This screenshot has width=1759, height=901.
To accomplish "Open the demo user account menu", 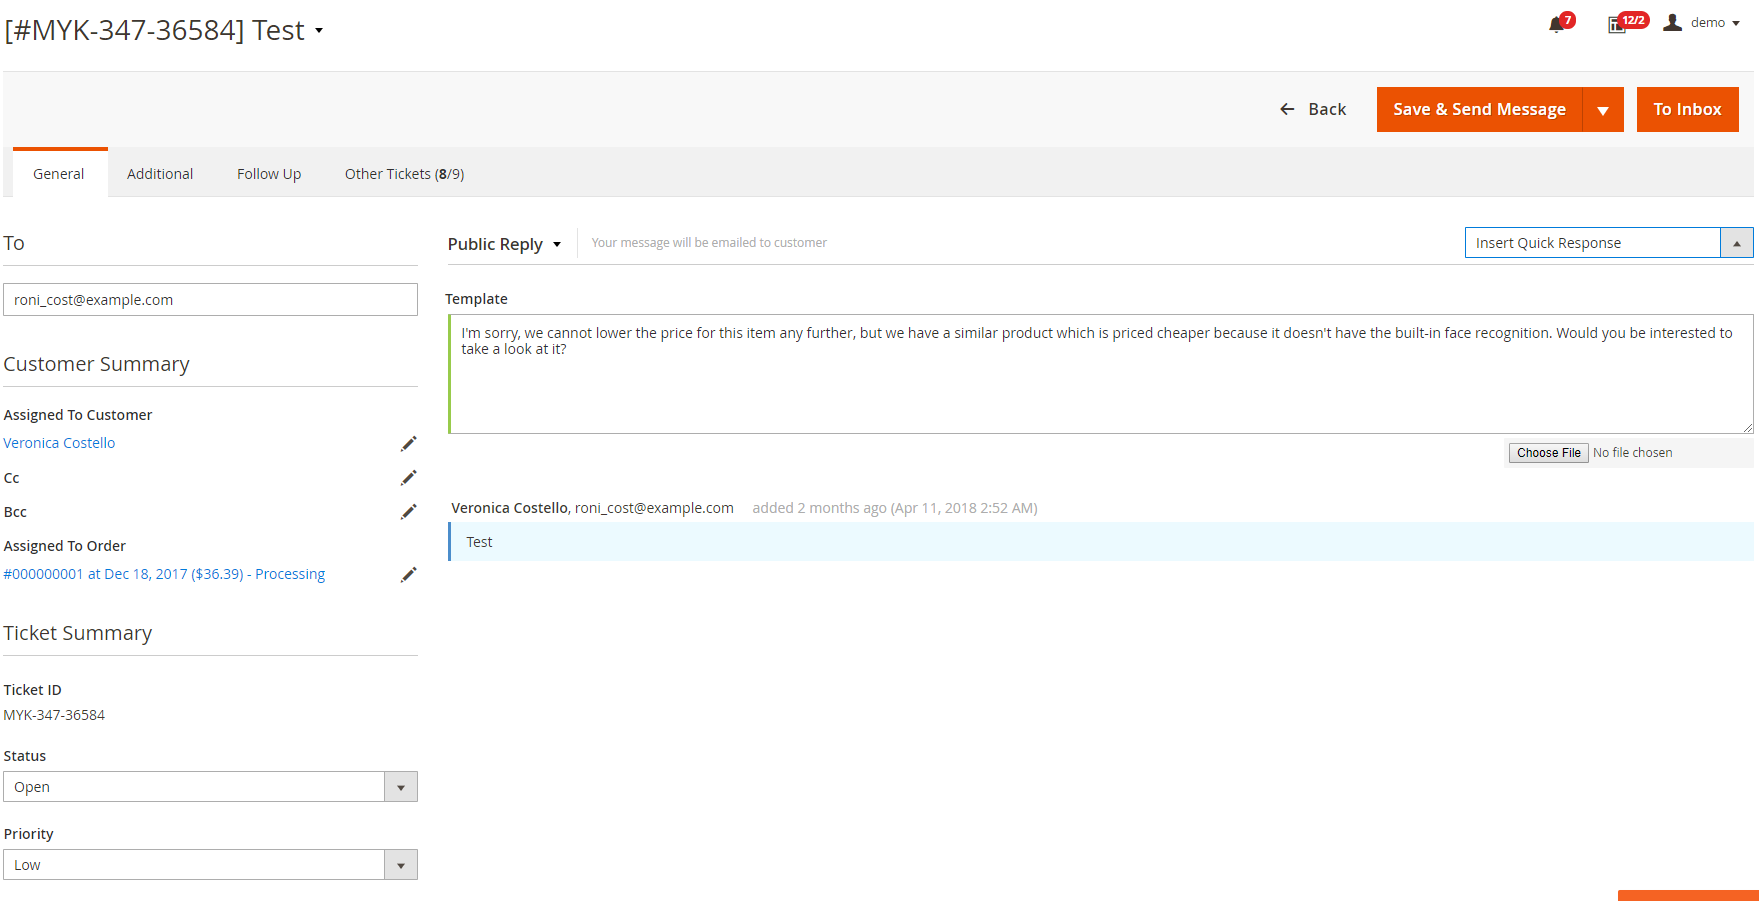I will 1702,23.
